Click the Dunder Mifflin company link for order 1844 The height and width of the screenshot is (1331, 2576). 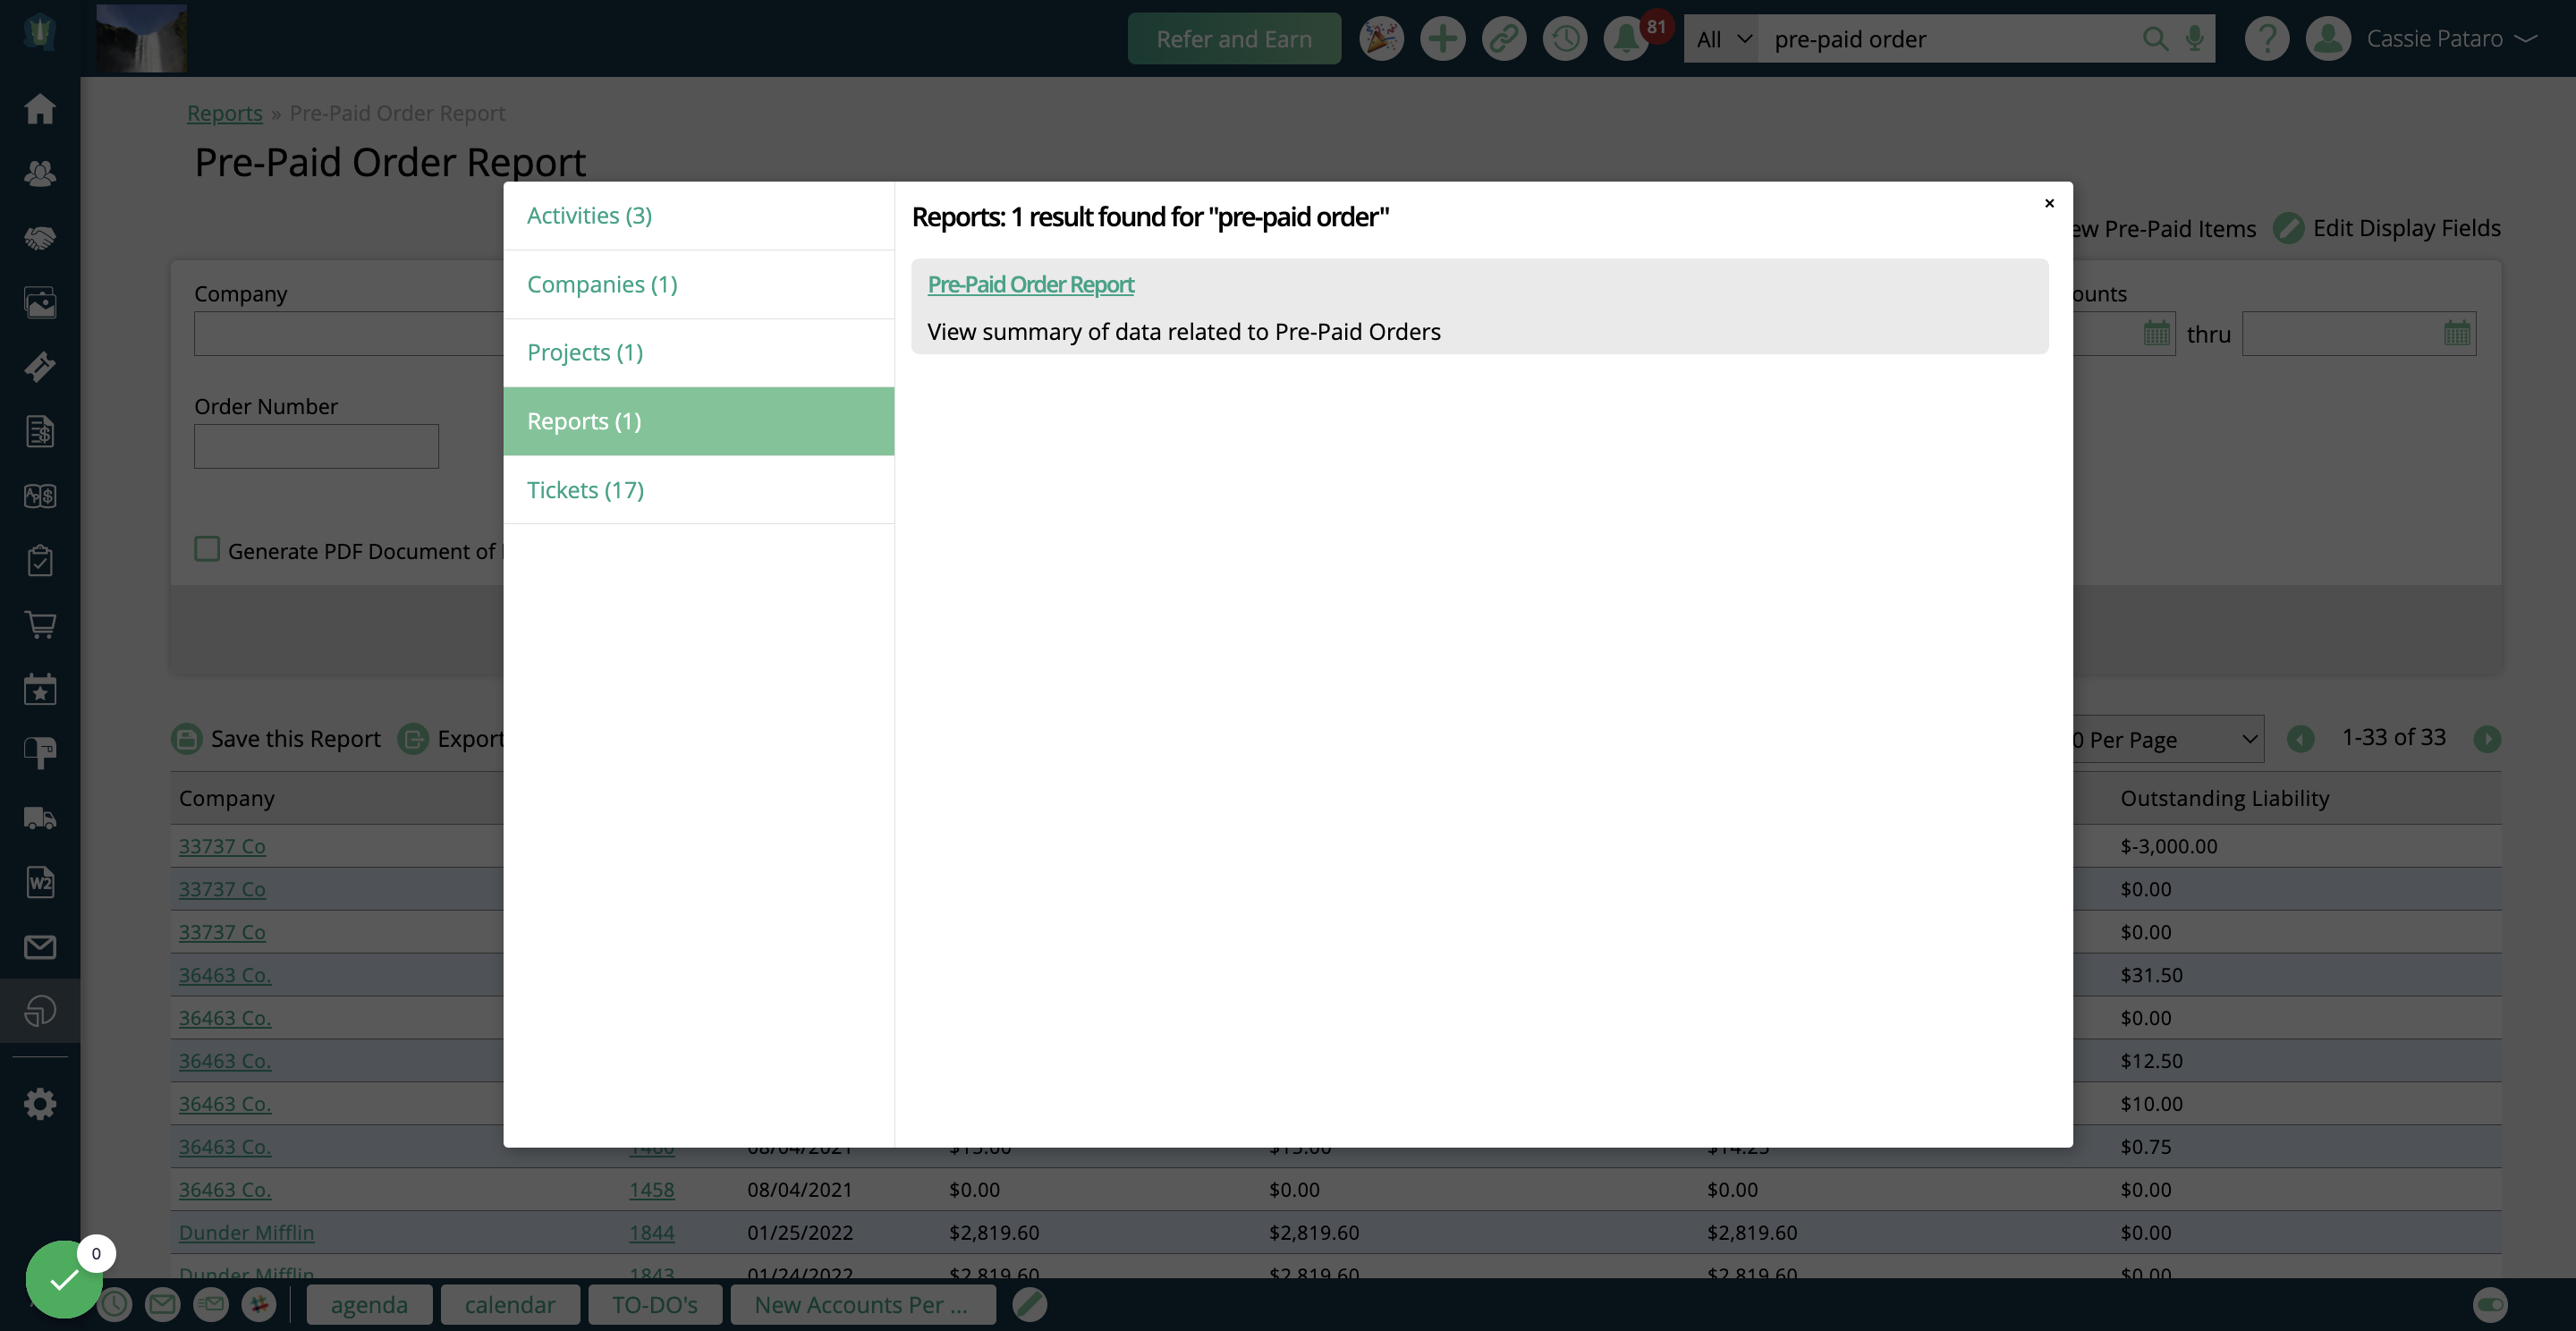pyautogui.click(x=246, y=1232)
